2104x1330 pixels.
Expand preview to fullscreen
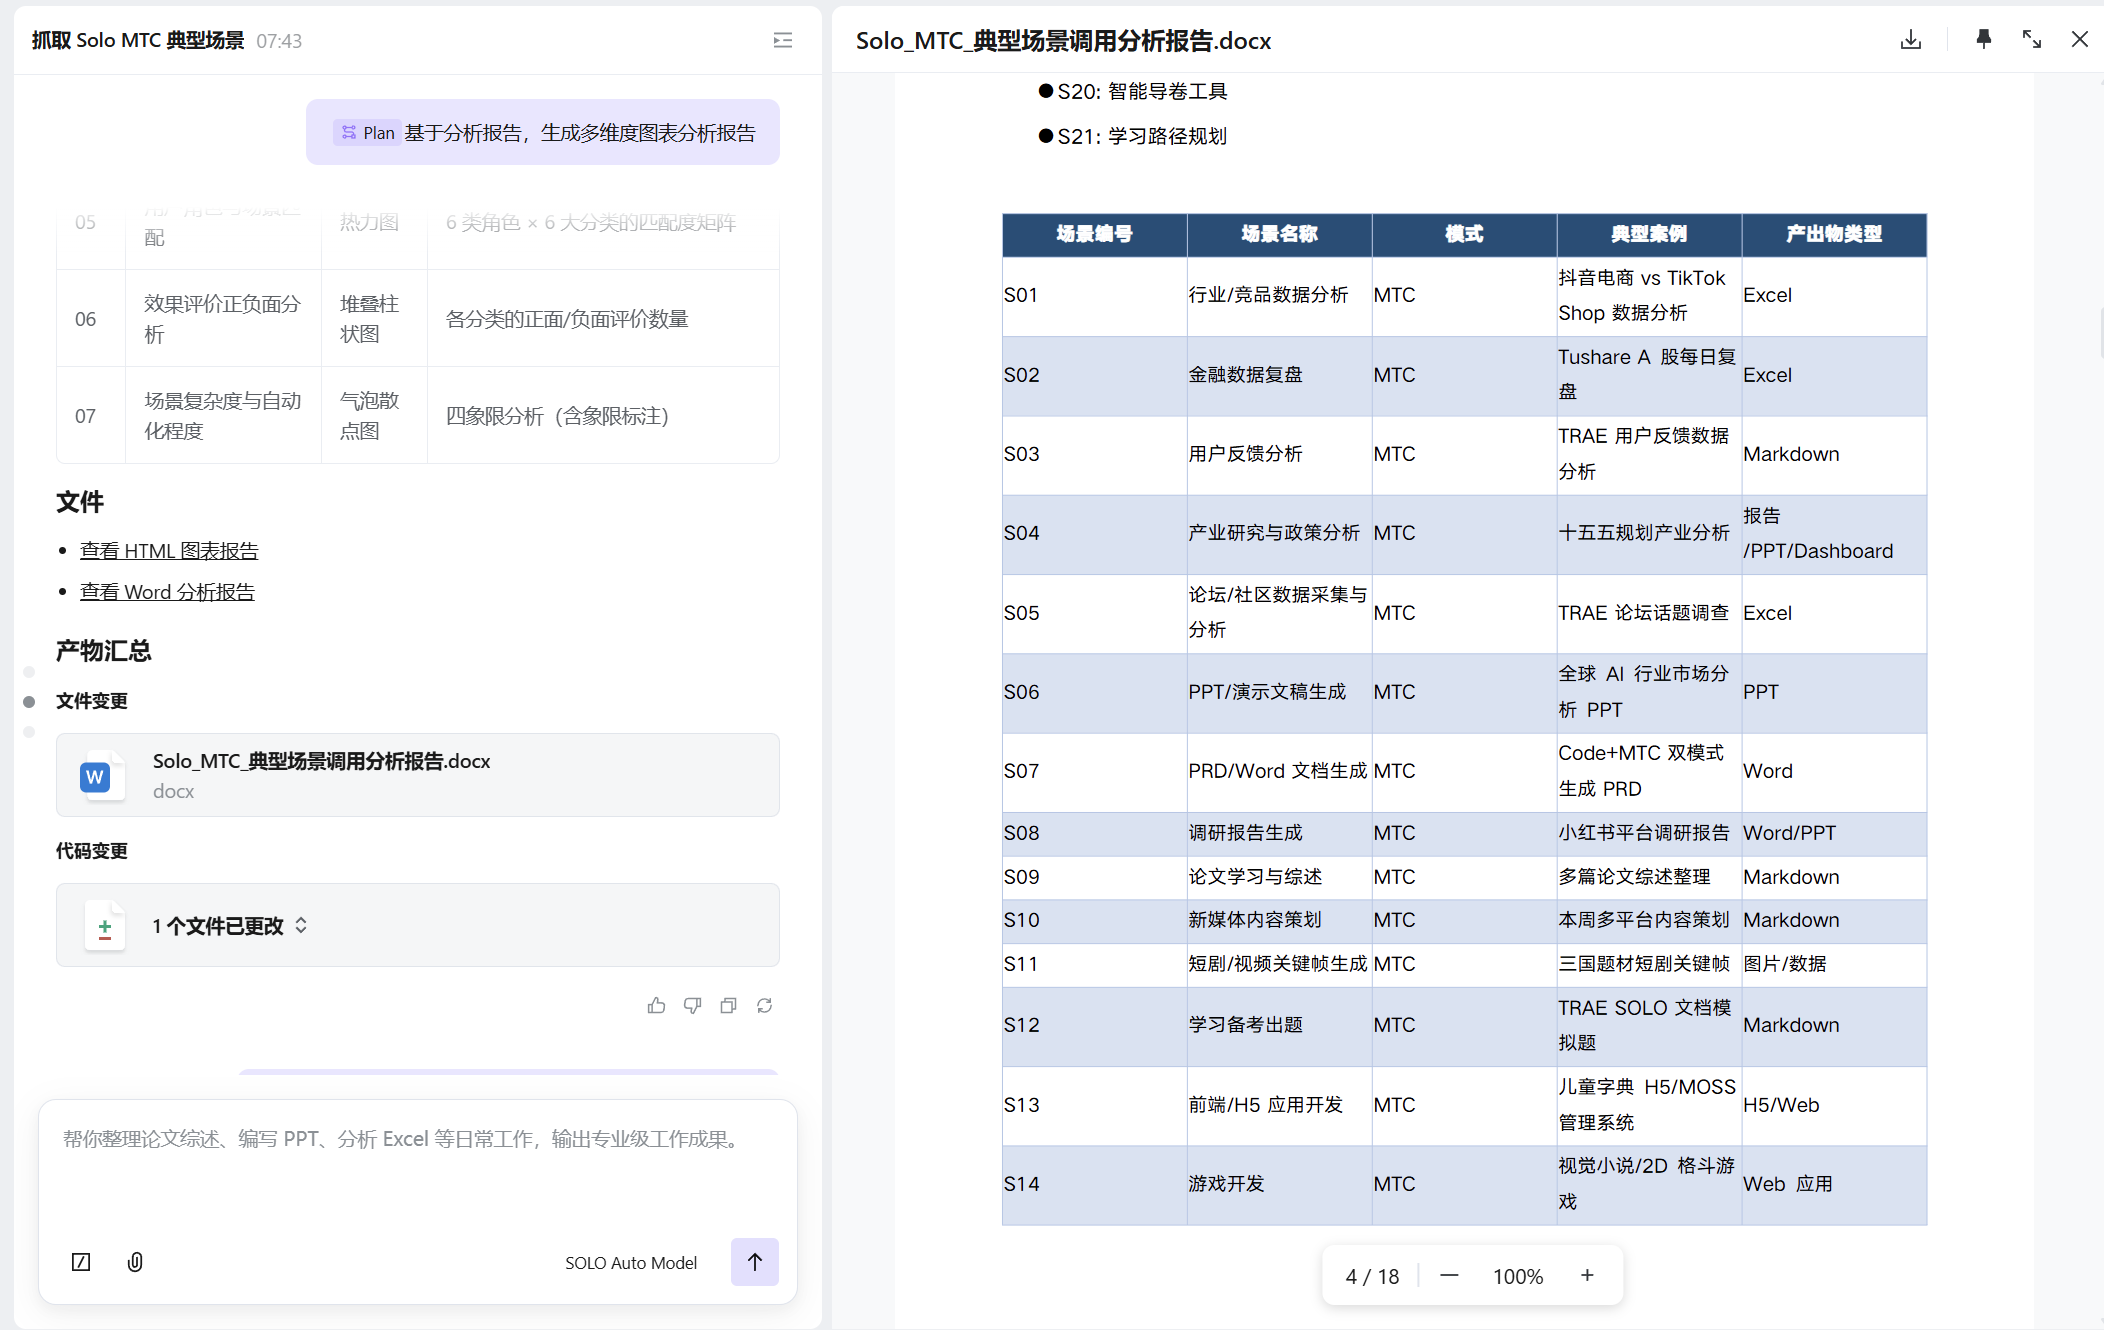click(2031, 40)
